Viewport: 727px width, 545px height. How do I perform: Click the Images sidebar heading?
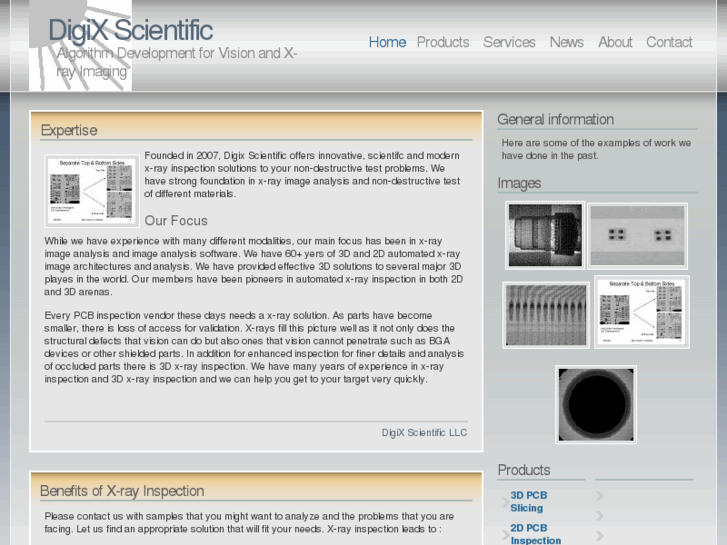(x=519, y=183)
